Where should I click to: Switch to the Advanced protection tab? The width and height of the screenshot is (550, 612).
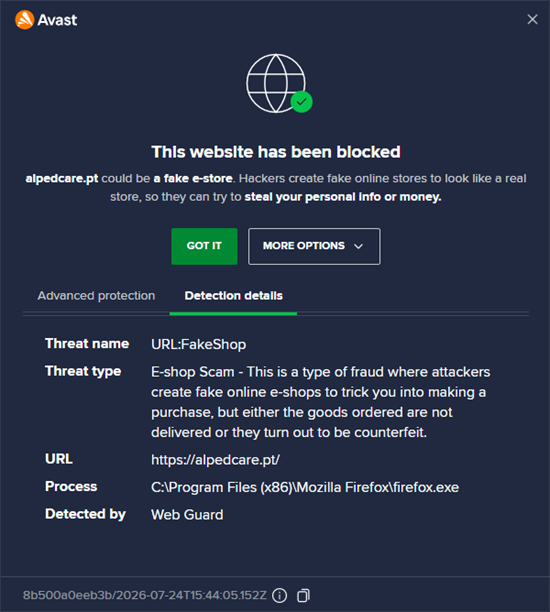coord(96,296)
